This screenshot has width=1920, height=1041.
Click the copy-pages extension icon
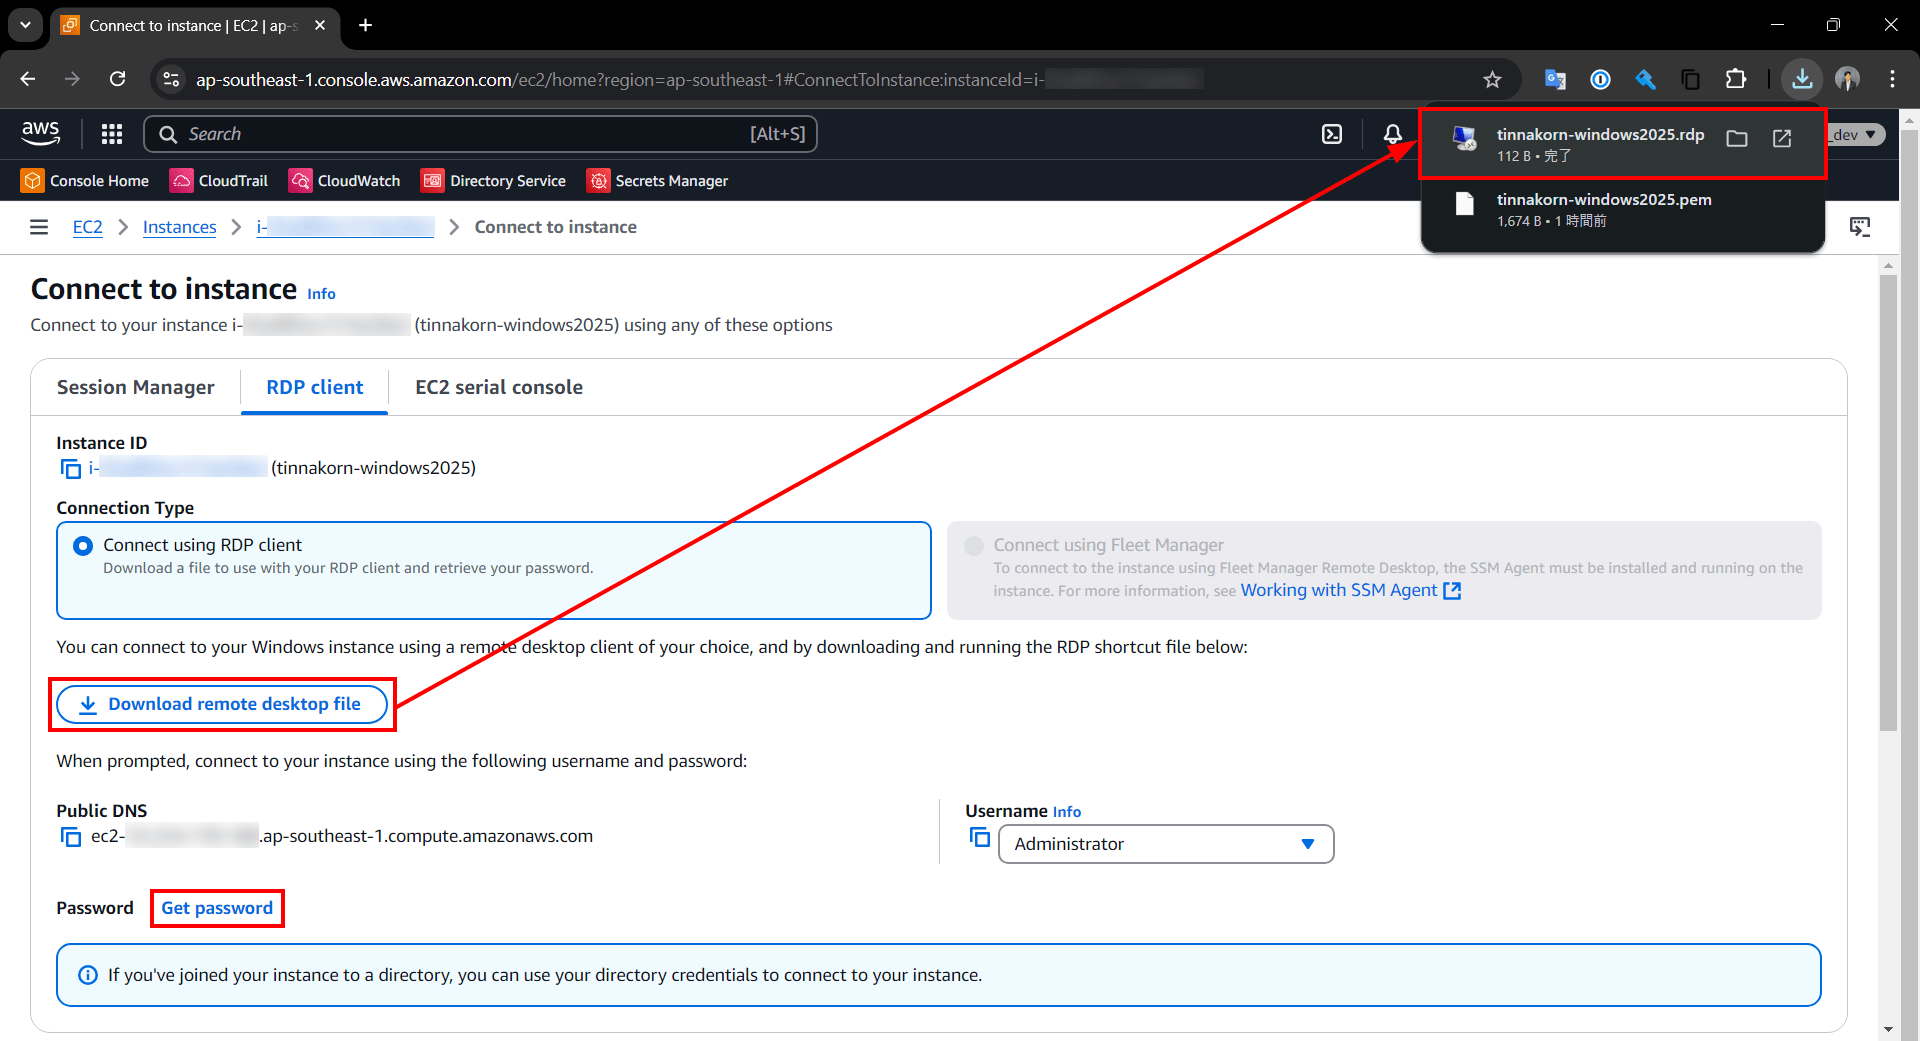click(1691, 79)
